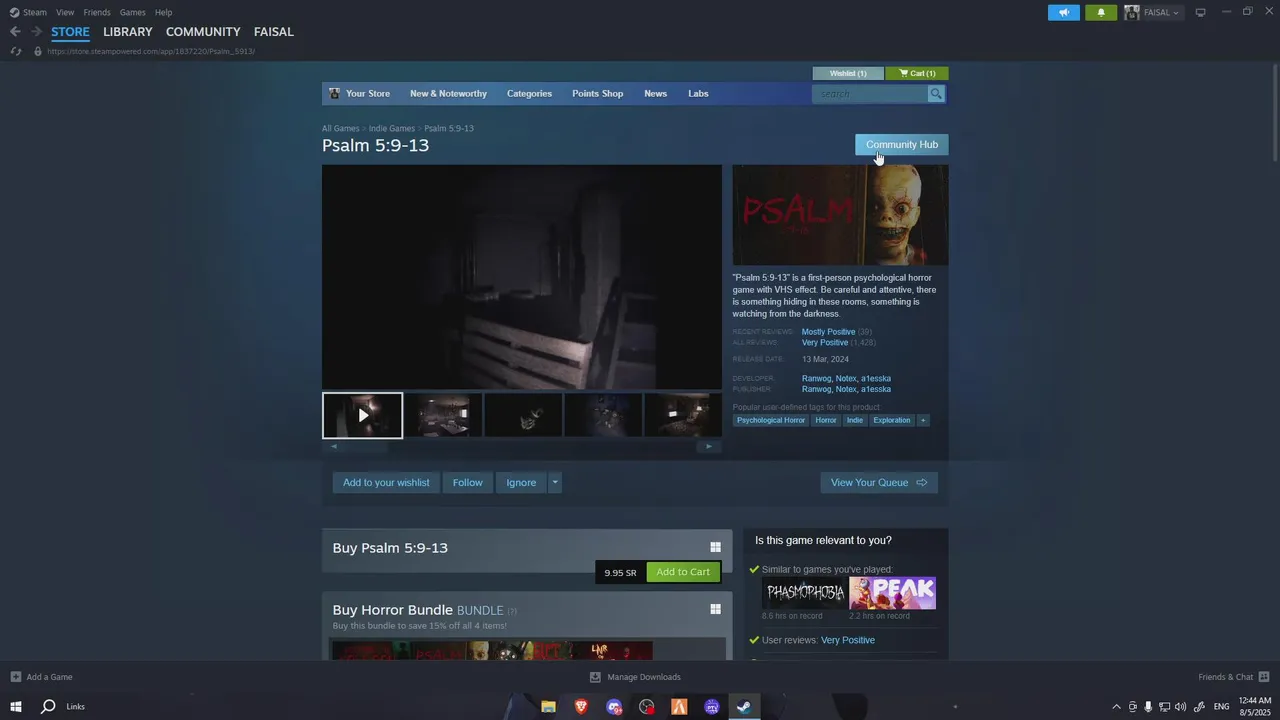Click the taskbar volume icon
Viewport: 1280px width, 720px height.
tap(1180, 707)
